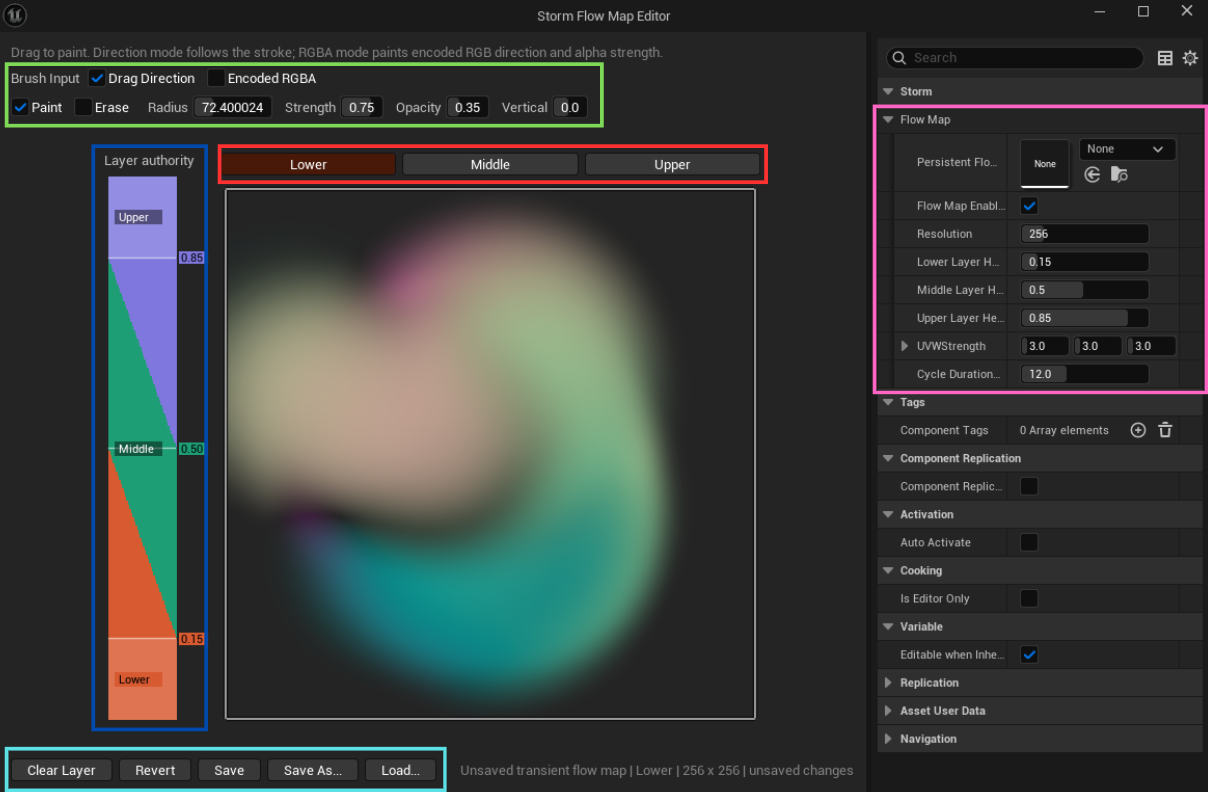
Task: Expand the Navigation section
Action: pos(888,738)
